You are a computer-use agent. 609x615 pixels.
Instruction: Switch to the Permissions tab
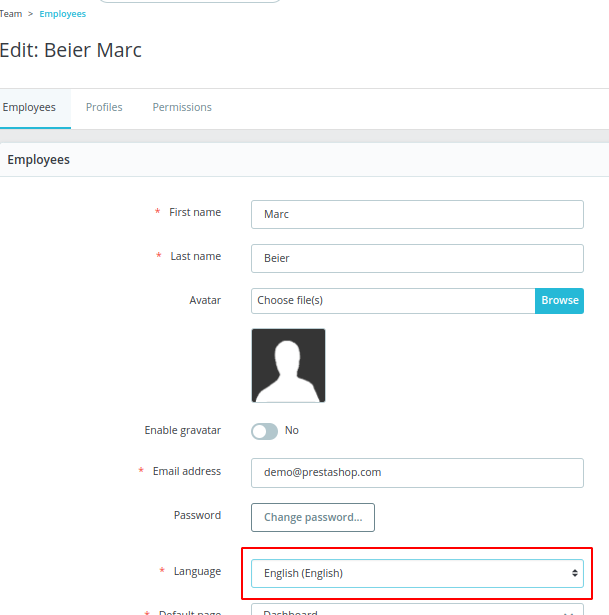click(x=182, y=107)
